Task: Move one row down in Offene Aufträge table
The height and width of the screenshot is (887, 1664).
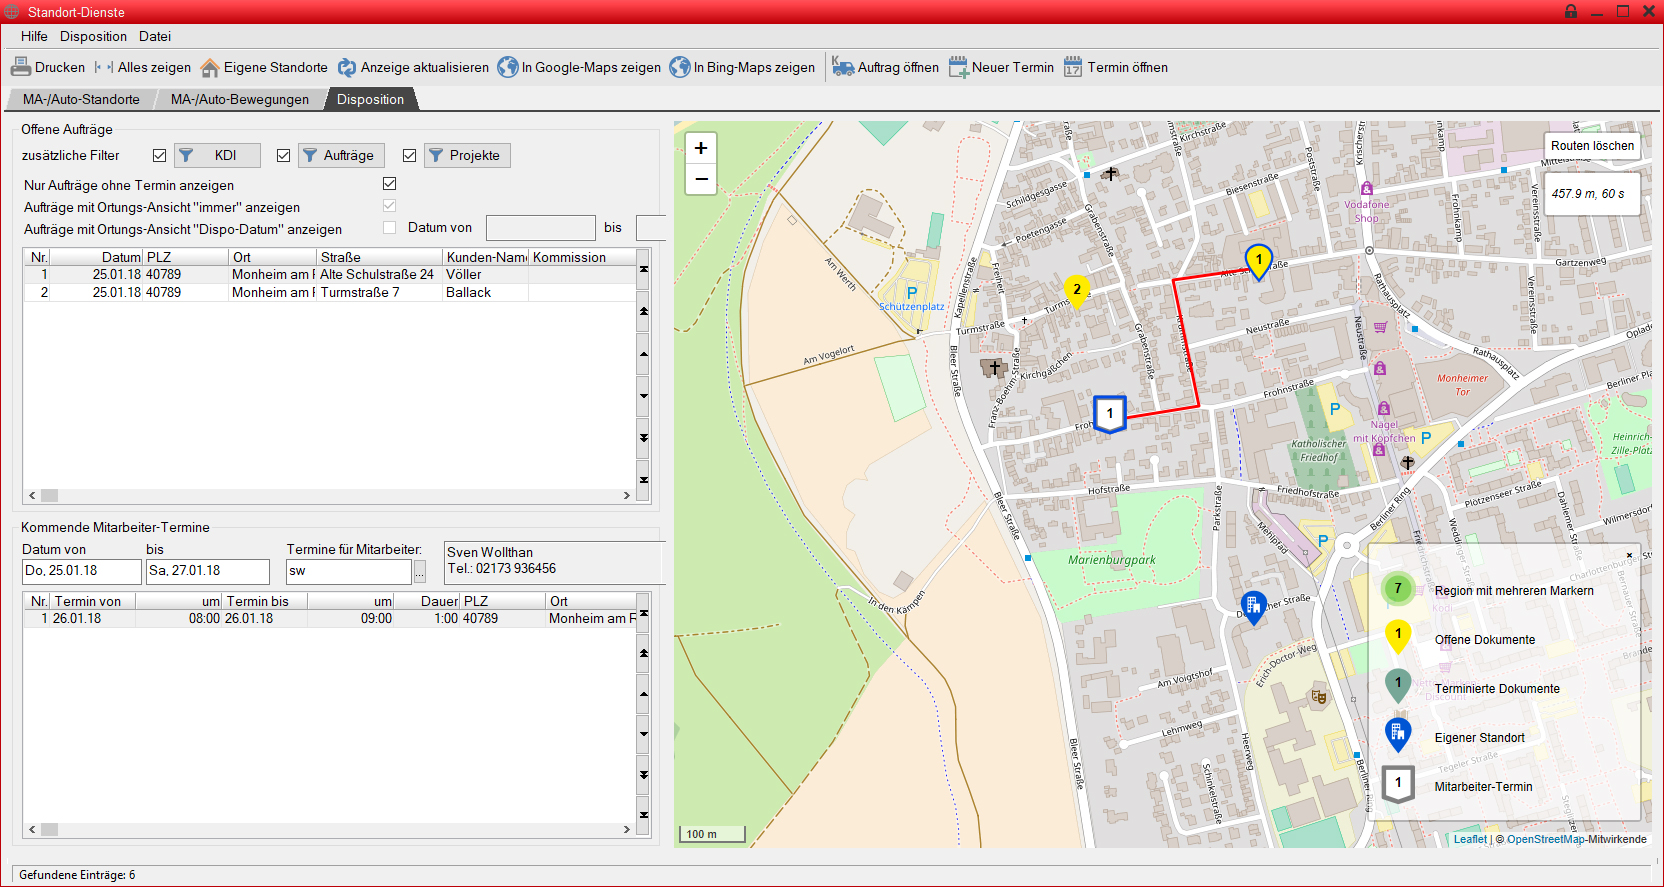Action: (644, 395)
